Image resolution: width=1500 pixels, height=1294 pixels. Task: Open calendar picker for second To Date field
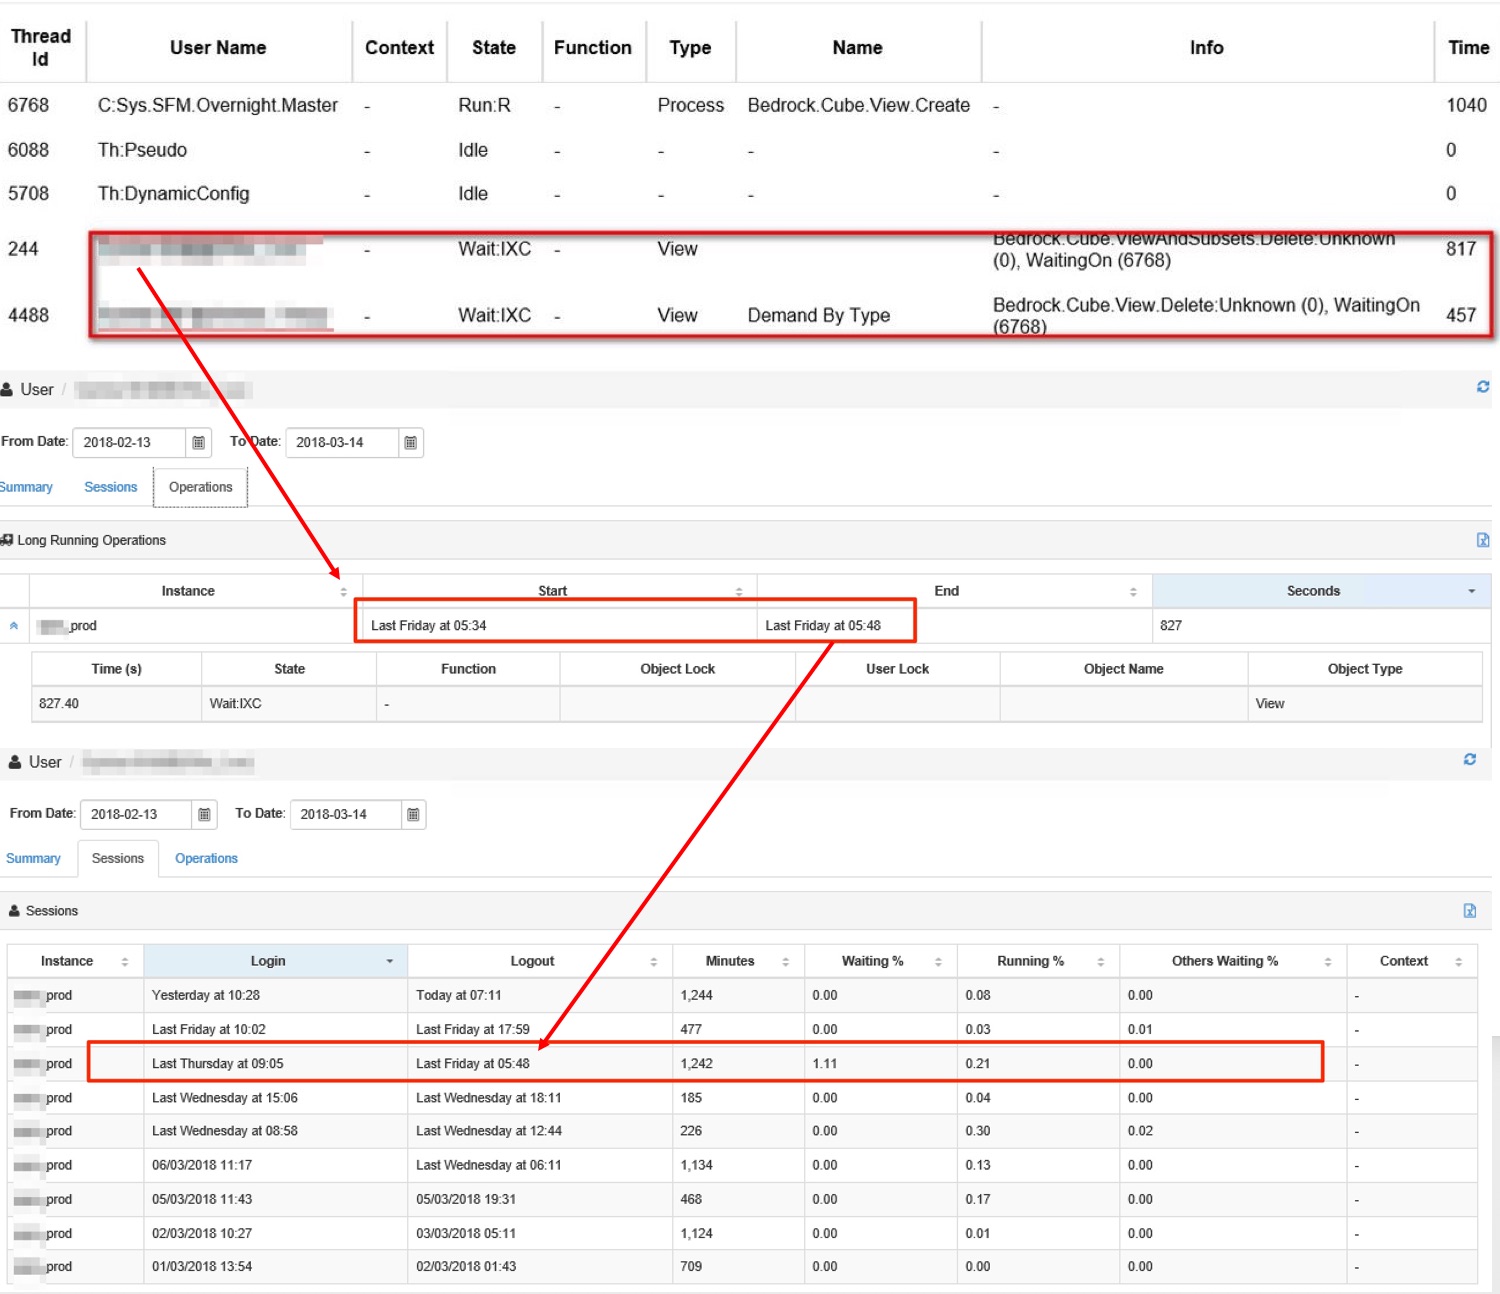tap(413, 814)
